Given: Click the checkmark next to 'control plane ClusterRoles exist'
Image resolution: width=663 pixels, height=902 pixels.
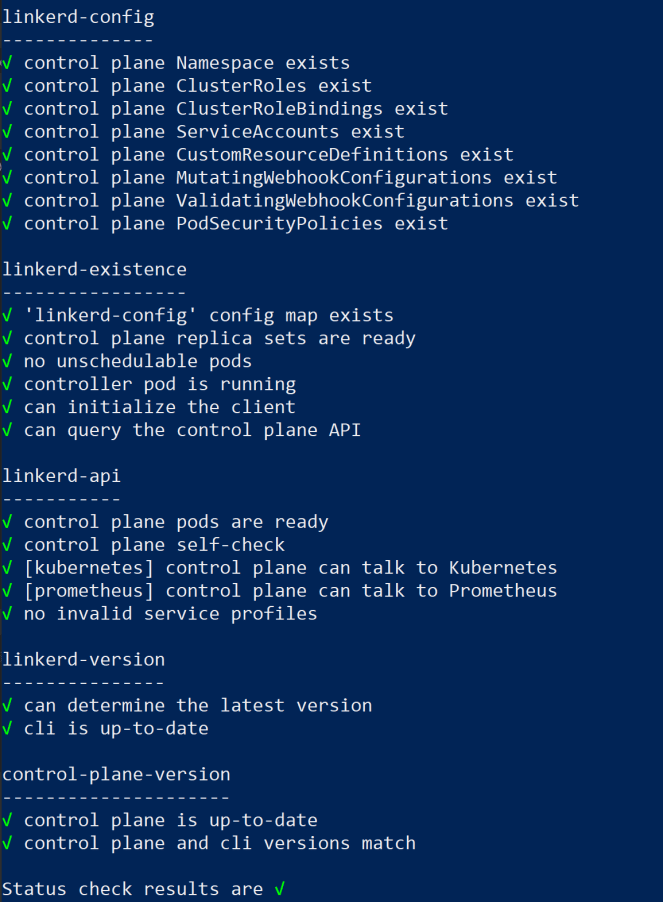Looking at the screenshot, I should click(8, 86).
